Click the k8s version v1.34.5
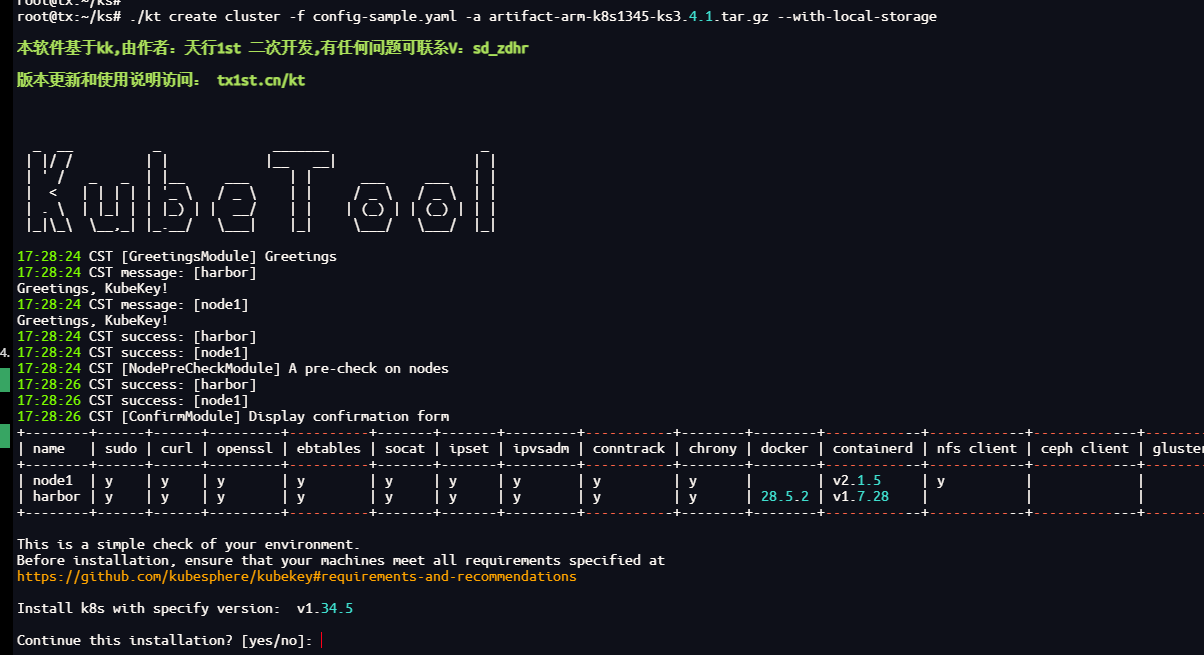Image resolution: width=1204 pixels, height=655 pixels. [x=325, y=608]
